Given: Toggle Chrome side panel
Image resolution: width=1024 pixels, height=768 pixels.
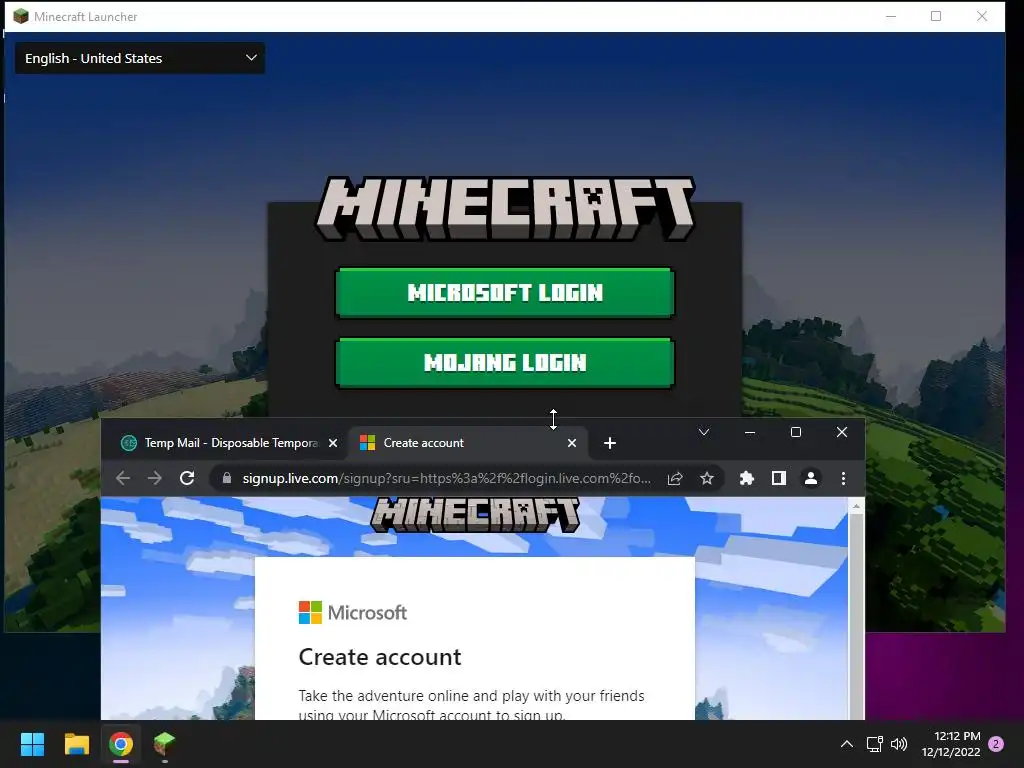Looking at the screenshot, I should 778,478.
